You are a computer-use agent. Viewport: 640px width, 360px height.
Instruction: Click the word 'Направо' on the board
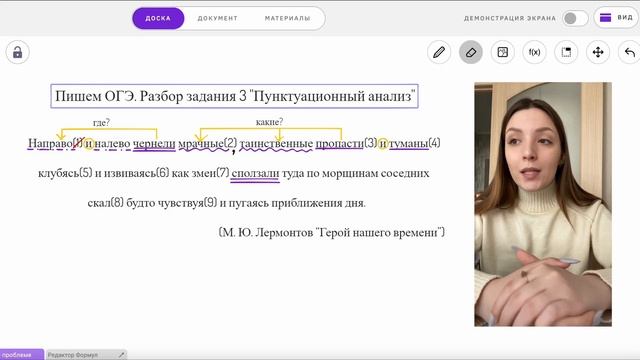tap(50, 143)
